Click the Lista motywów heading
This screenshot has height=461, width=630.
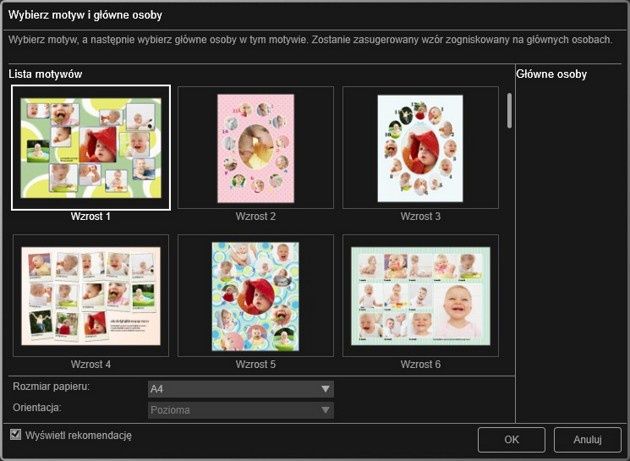point(45,74)
